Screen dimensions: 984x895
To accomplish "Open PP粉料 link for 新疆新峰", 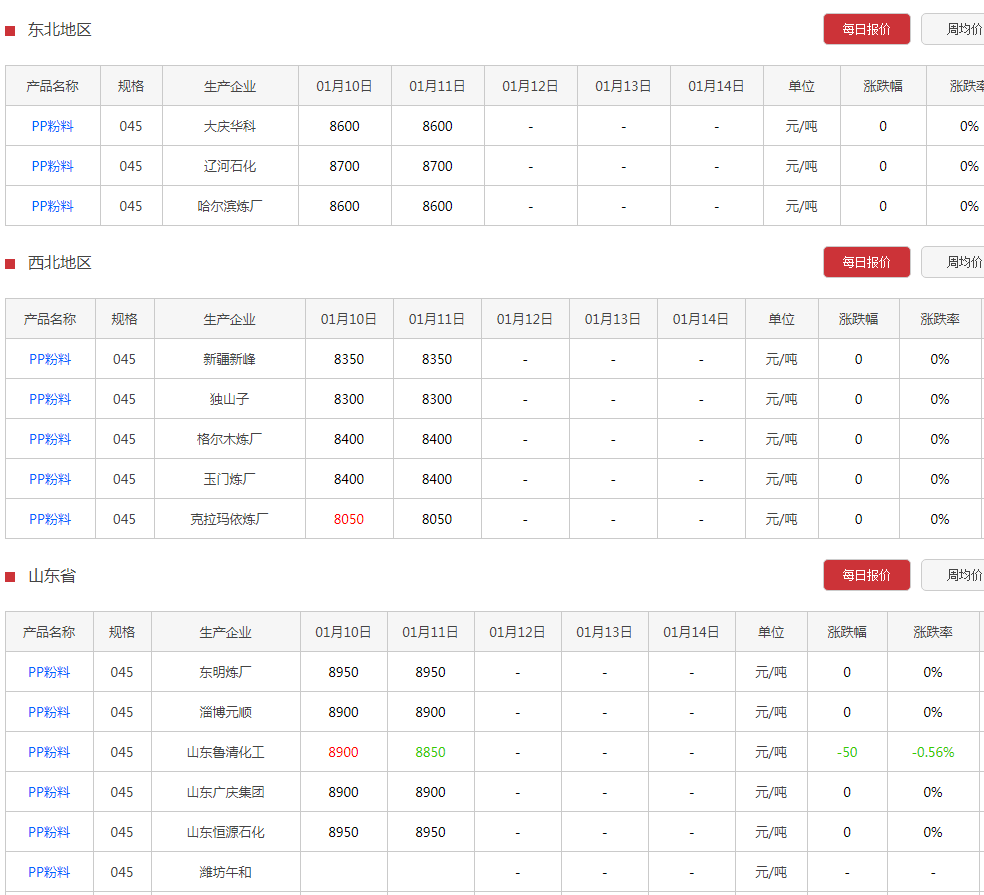I will [50, 359].
